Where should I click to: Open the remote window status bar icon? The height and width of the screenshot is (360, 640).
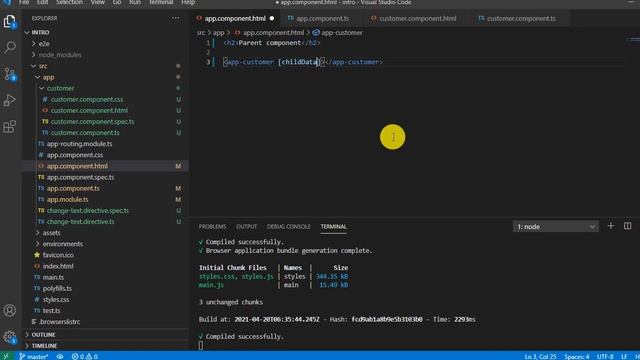pyautogui.click(x=6, y=356)
